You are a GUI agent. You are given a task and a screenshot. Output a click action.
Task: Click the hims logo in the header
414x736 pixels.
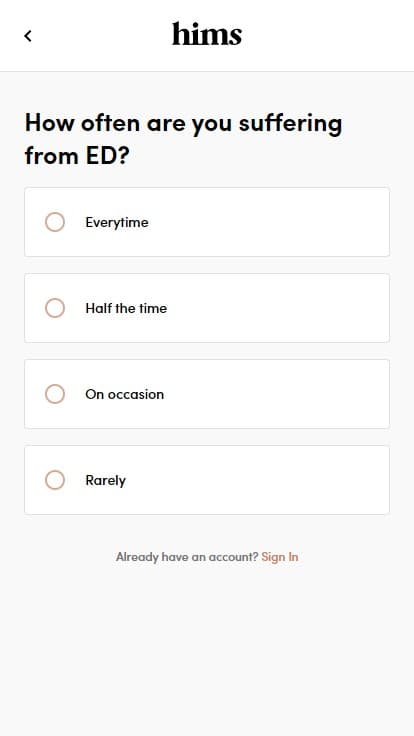207,34
